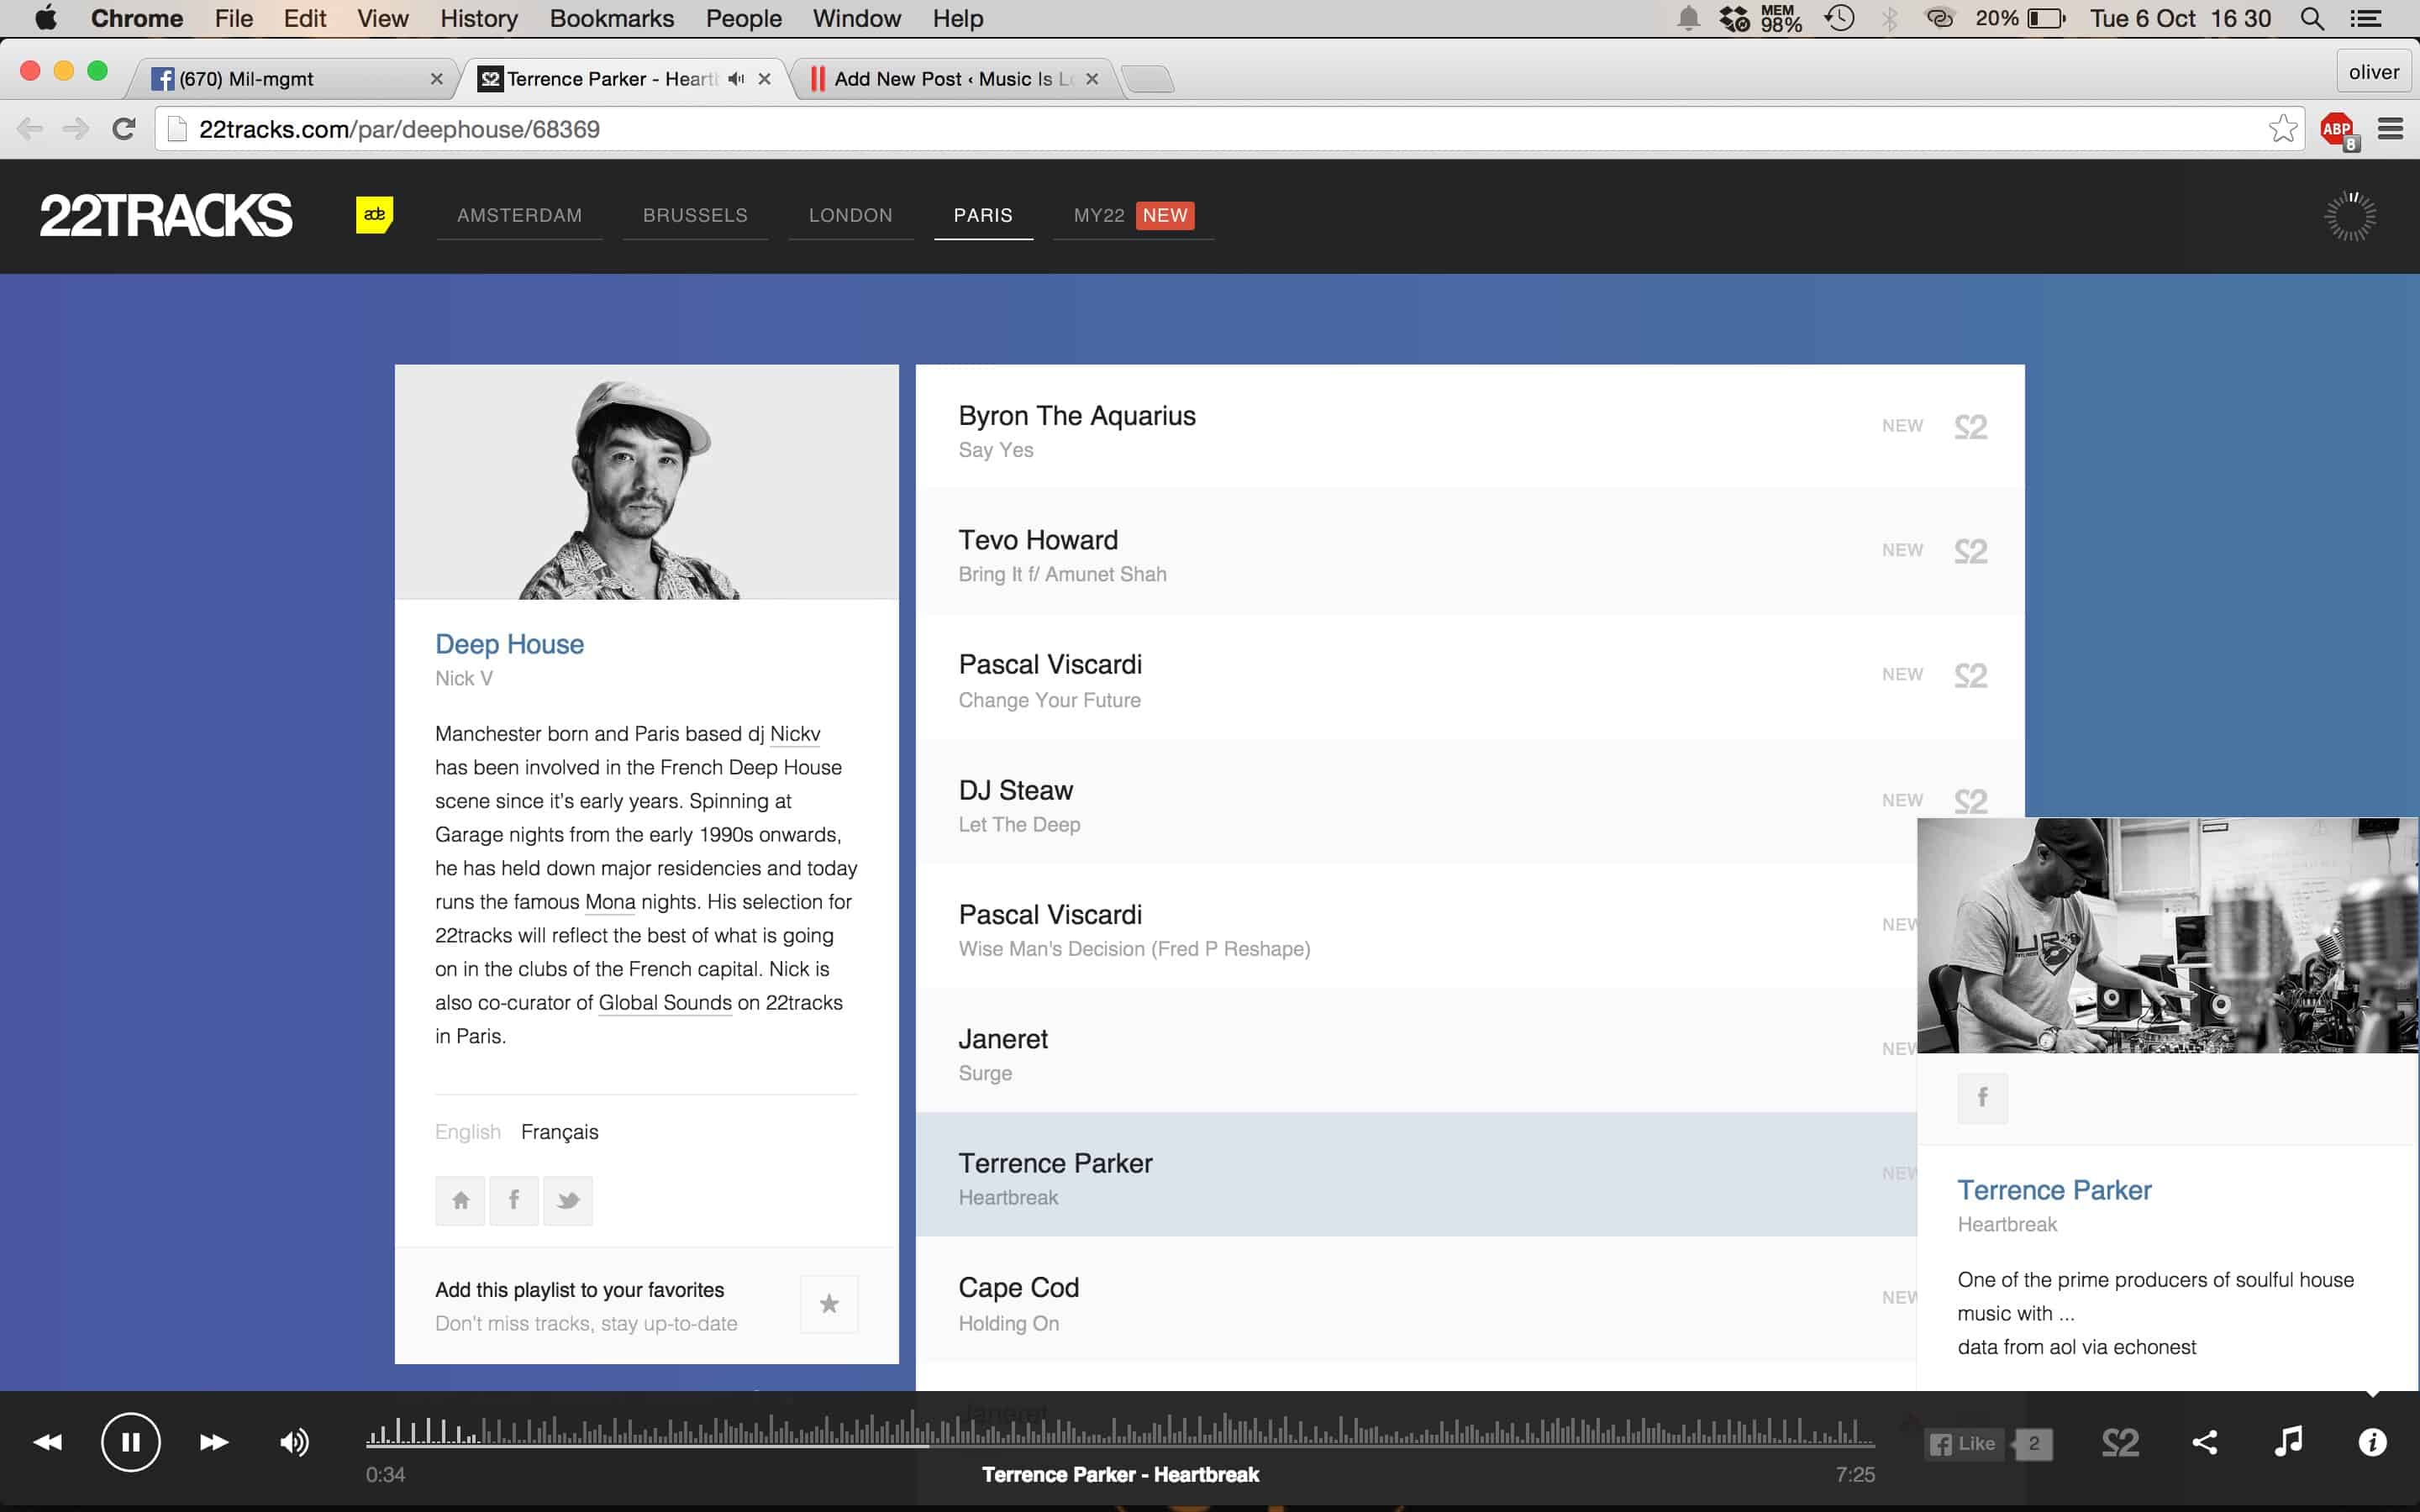Open the Time Machine menu bar icon
Image resolution: width=2420 pixels, height=1512 pixels.
1839,18
